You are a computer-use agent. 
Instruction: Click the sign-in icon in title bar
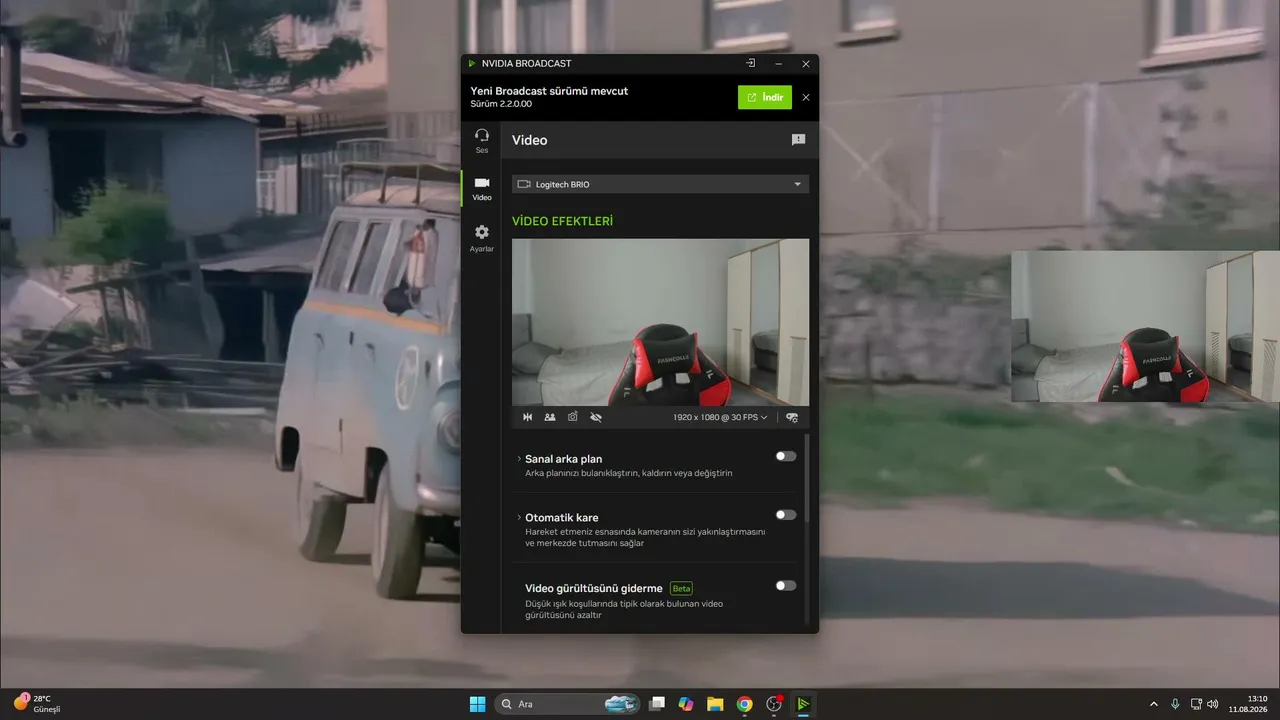point(751,63)
